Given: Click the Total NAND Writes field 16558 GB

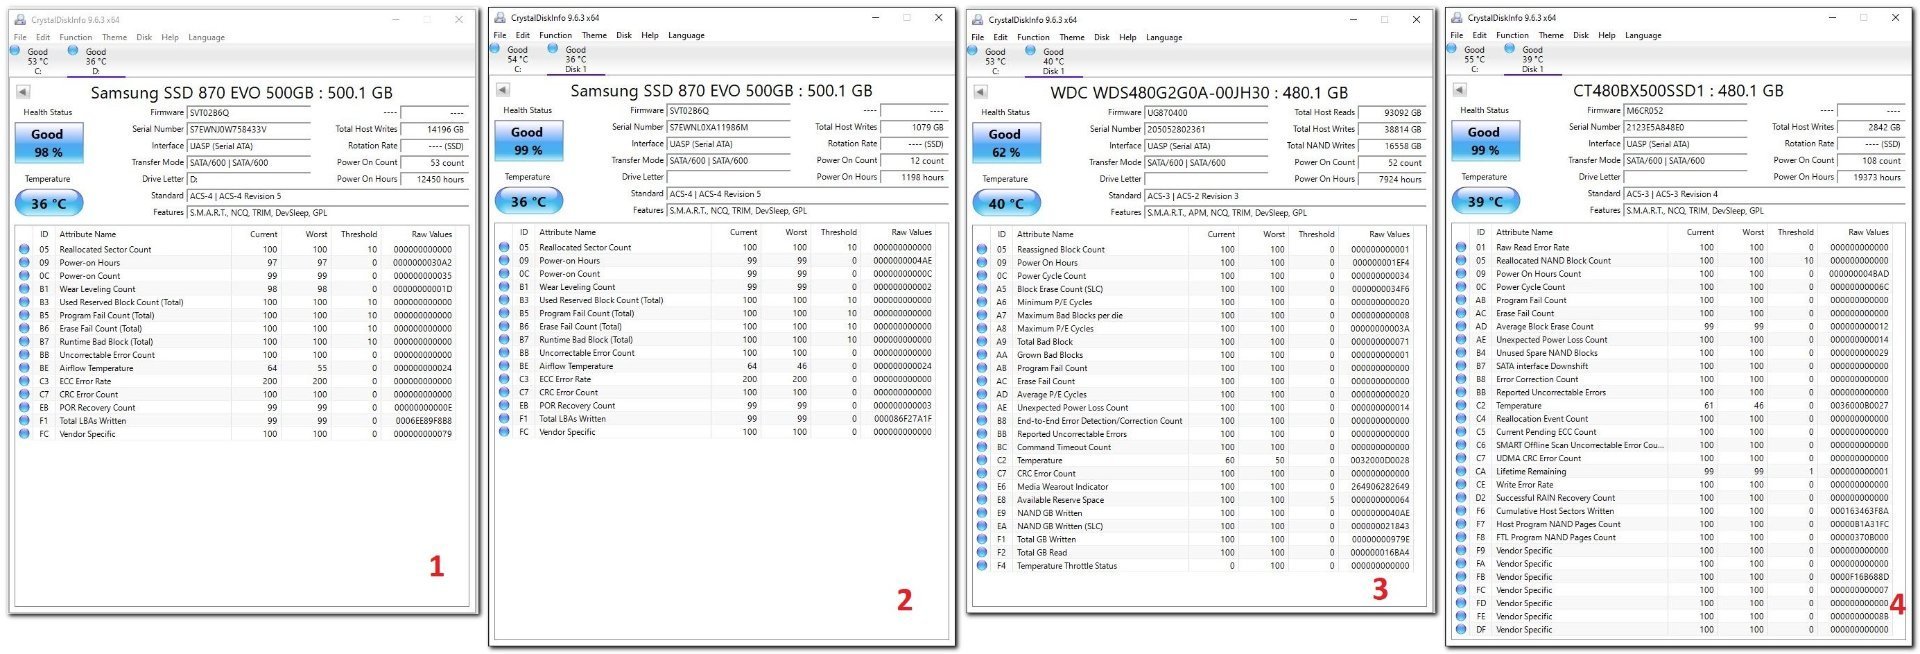Looking at the screenshot, I should click(x=1392, y=146).
